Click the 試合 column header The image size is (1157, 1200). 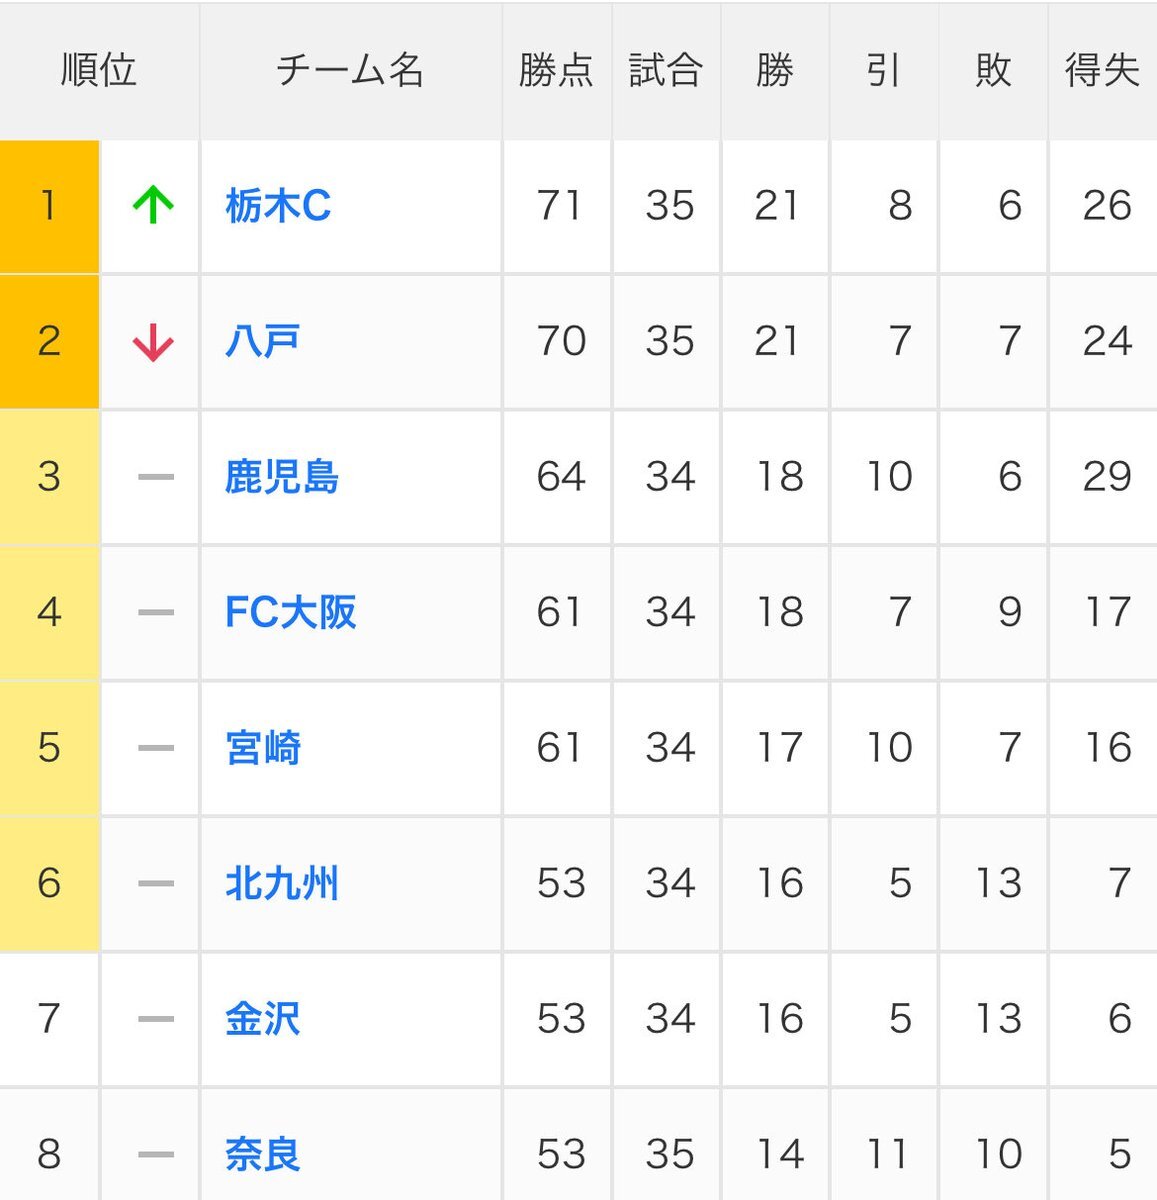pos(666,71)
